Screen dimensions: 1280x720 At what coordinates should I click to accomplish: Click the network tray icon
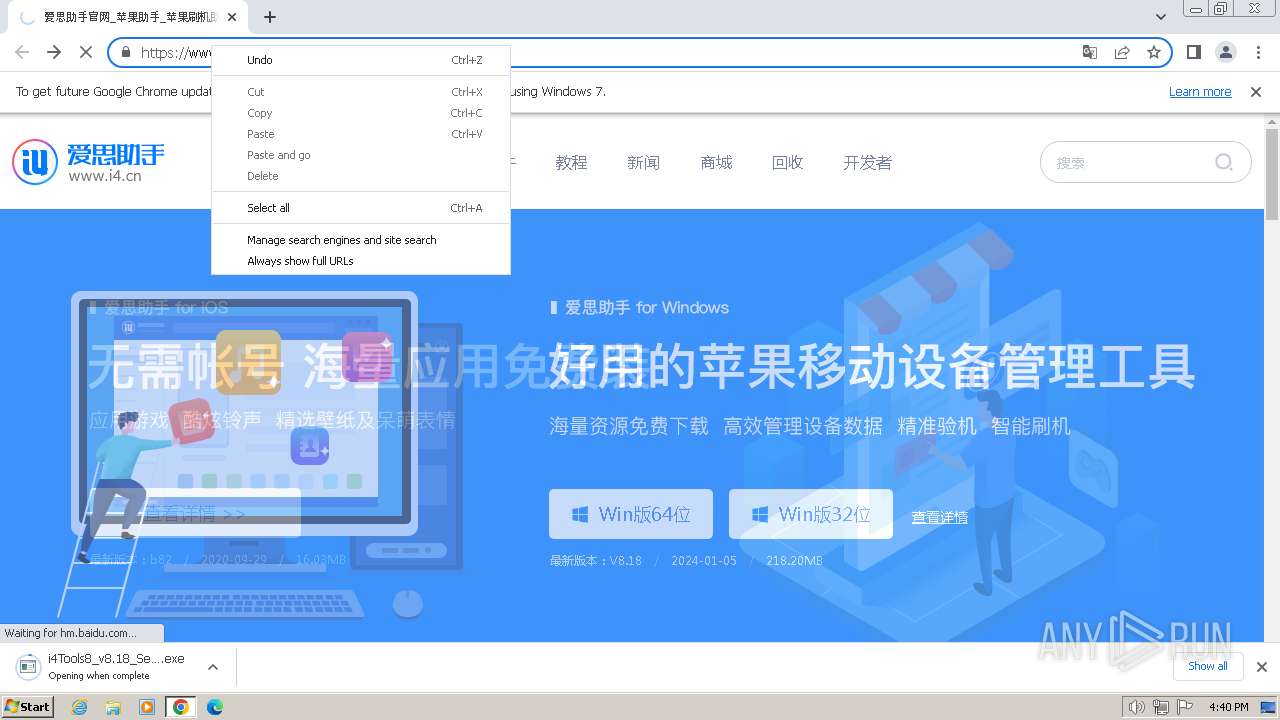pyautogui.click(x=1160, y=707)
